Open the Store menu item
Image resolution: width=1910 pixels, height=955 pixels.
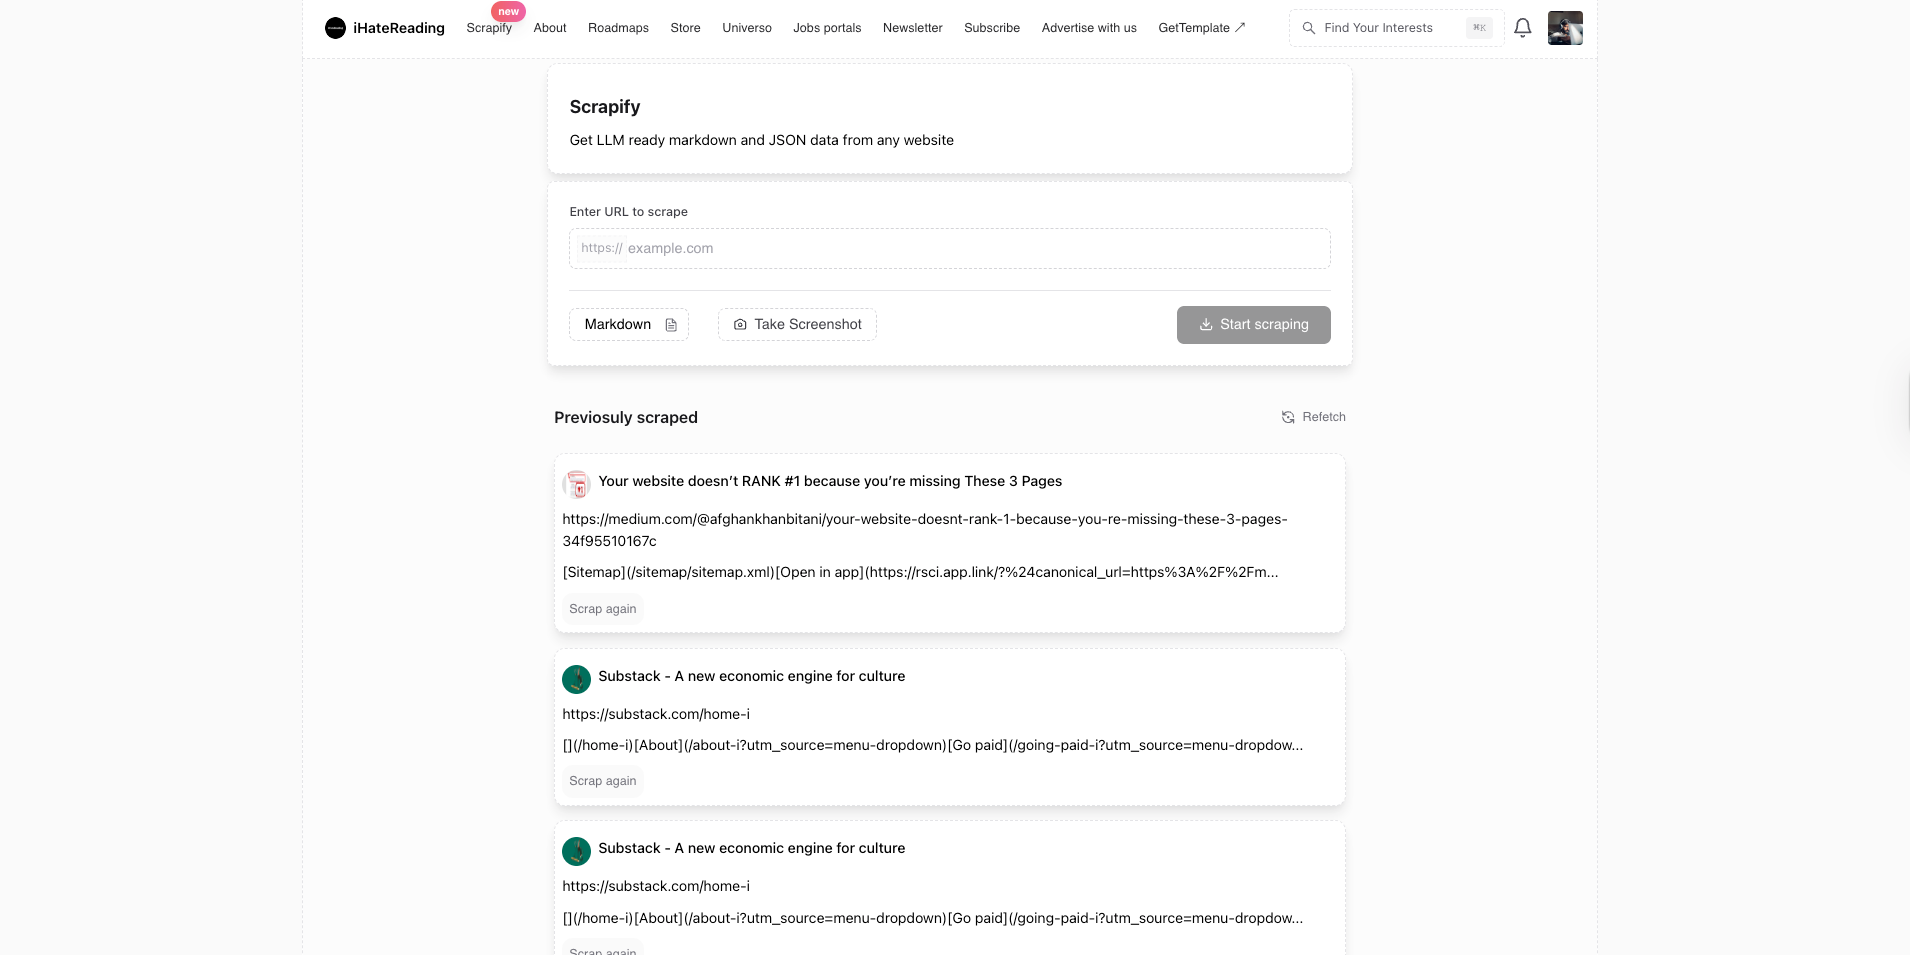pyautogui.click(x=685, y=28)
